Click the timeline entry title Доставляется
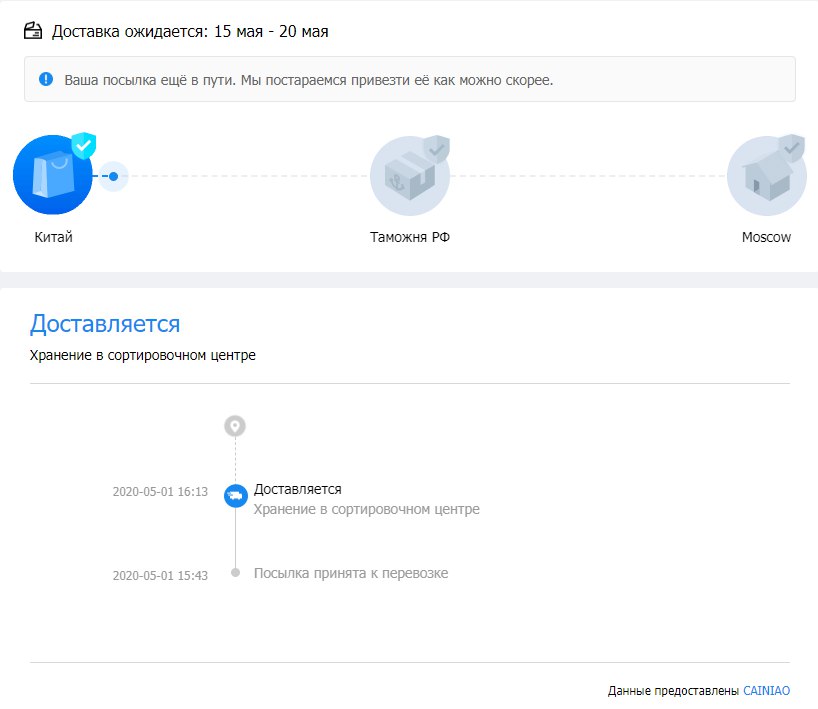The image size is (818, 709). point(297,489)
